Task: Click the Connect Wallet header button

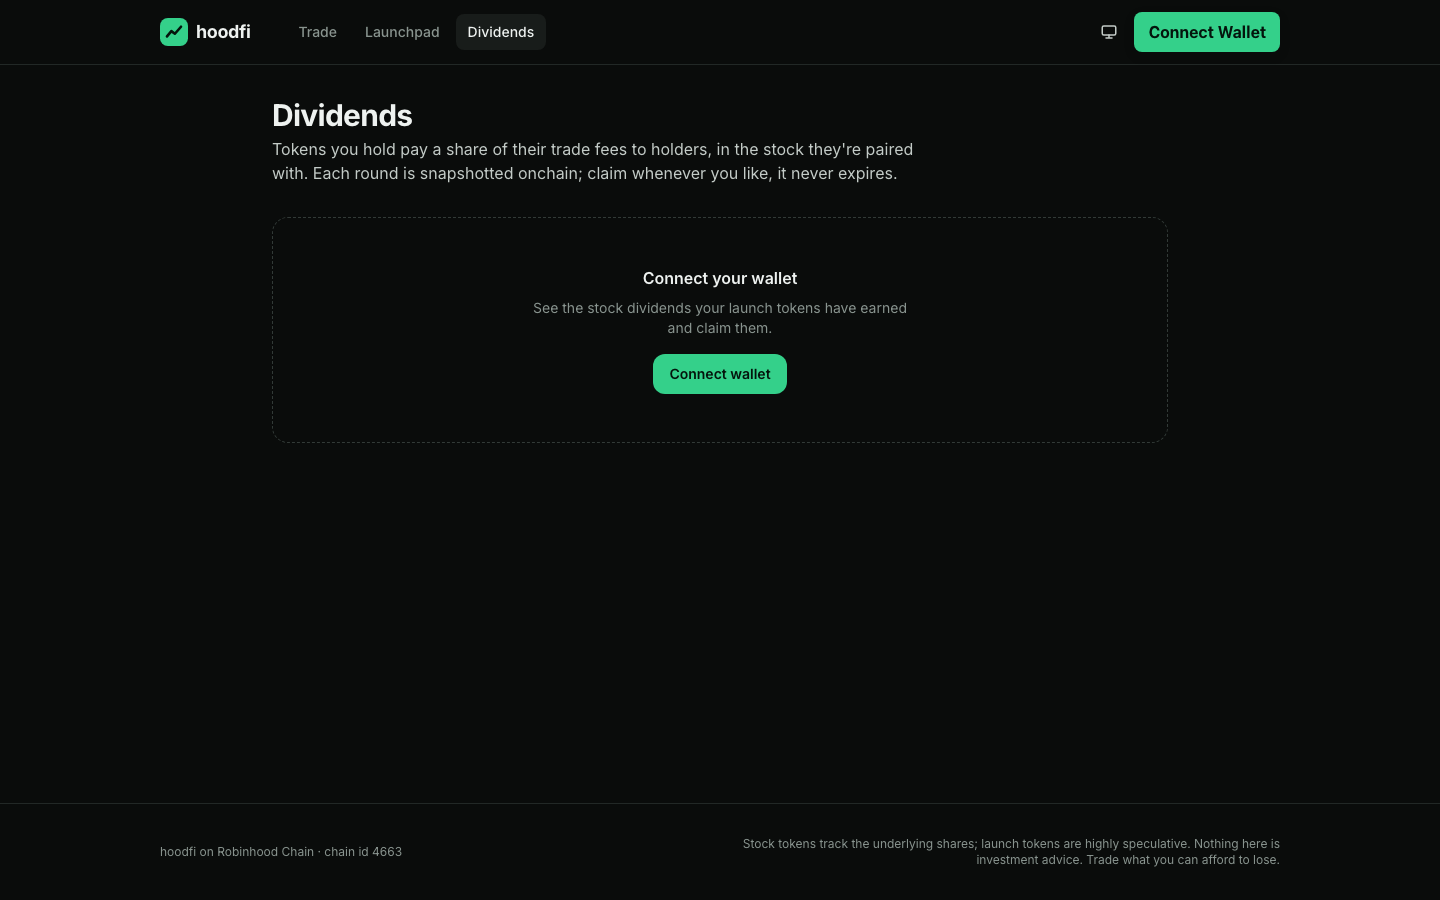Action: tap(1207, 32)
